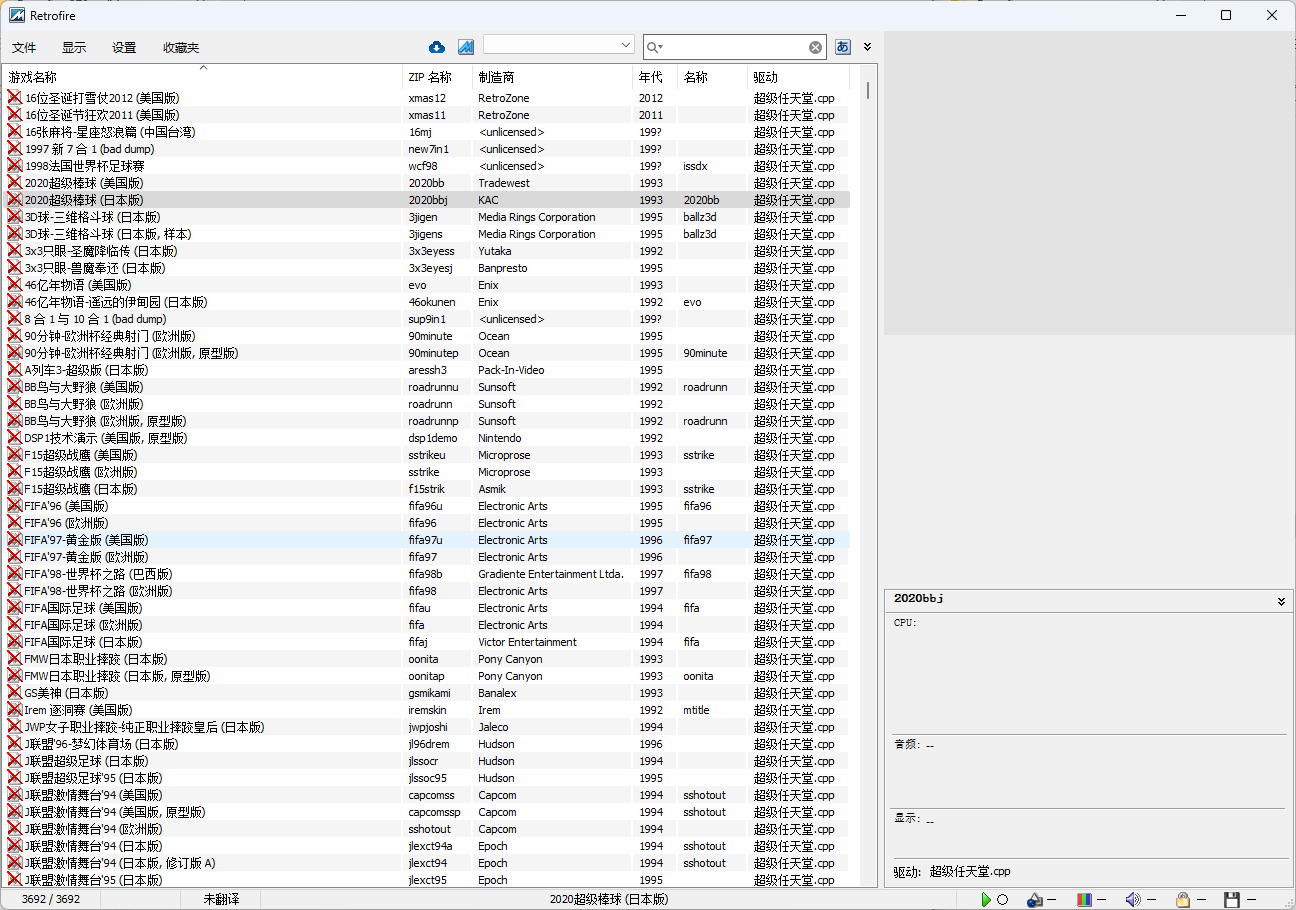1296x910 pixels.
Task: Click status icon of DSP1技术演示 row
Action: click(15, 438)
